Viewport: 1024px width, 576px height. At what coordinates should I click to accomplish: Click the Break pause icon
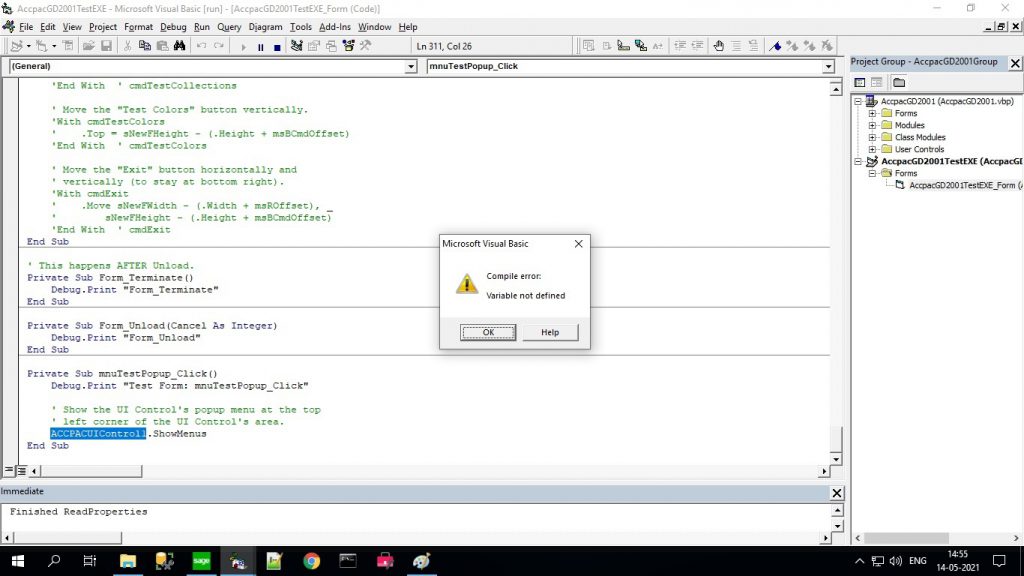click(x=261, y=46)
